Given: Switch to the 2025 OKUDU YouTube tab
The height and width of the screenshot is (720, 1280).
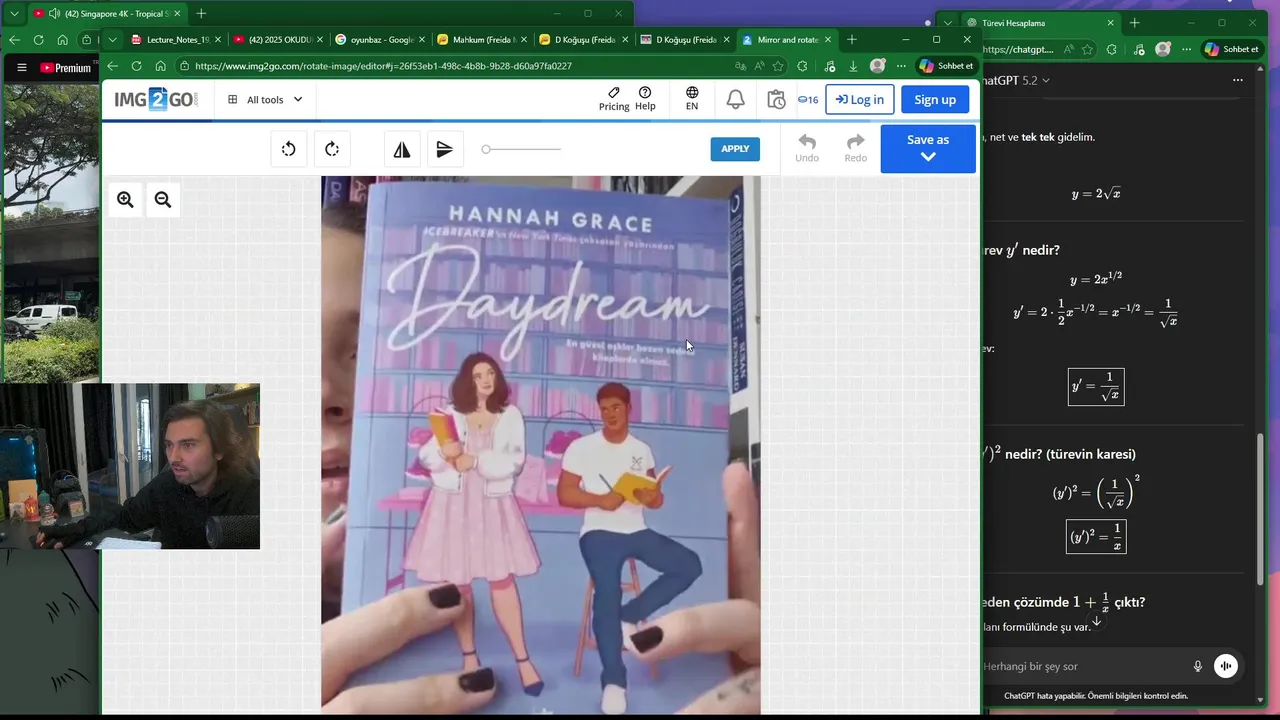Looking at the screenshot, I should (277, 40).
